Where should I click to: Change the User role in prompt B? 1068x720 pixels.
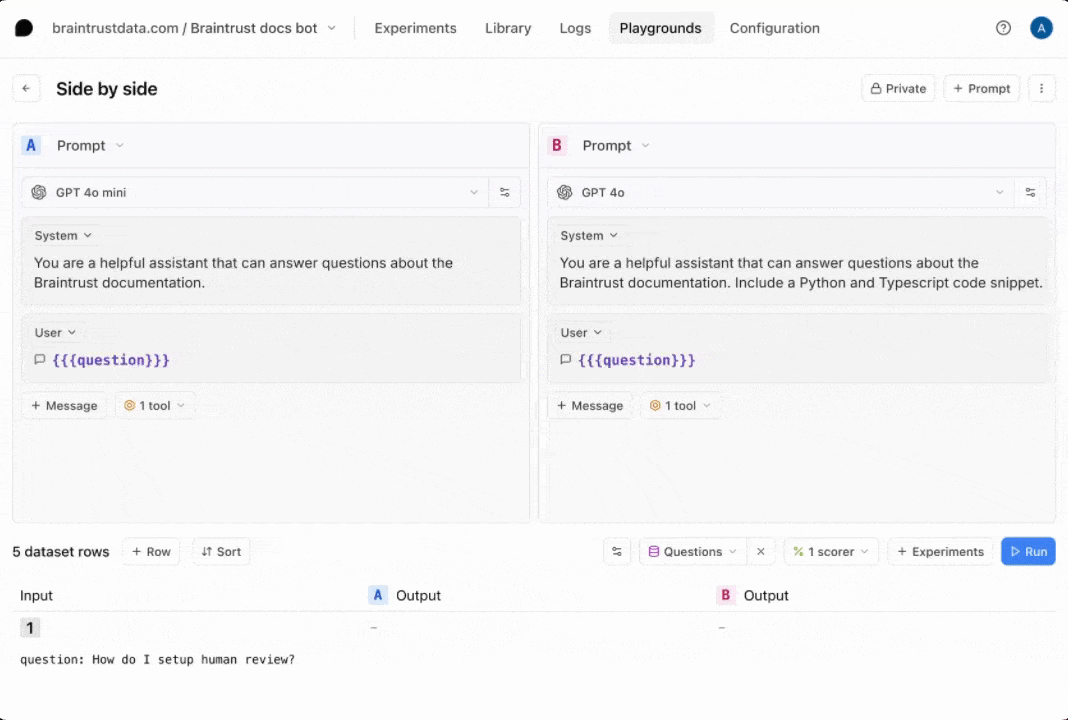pos(581,333)
